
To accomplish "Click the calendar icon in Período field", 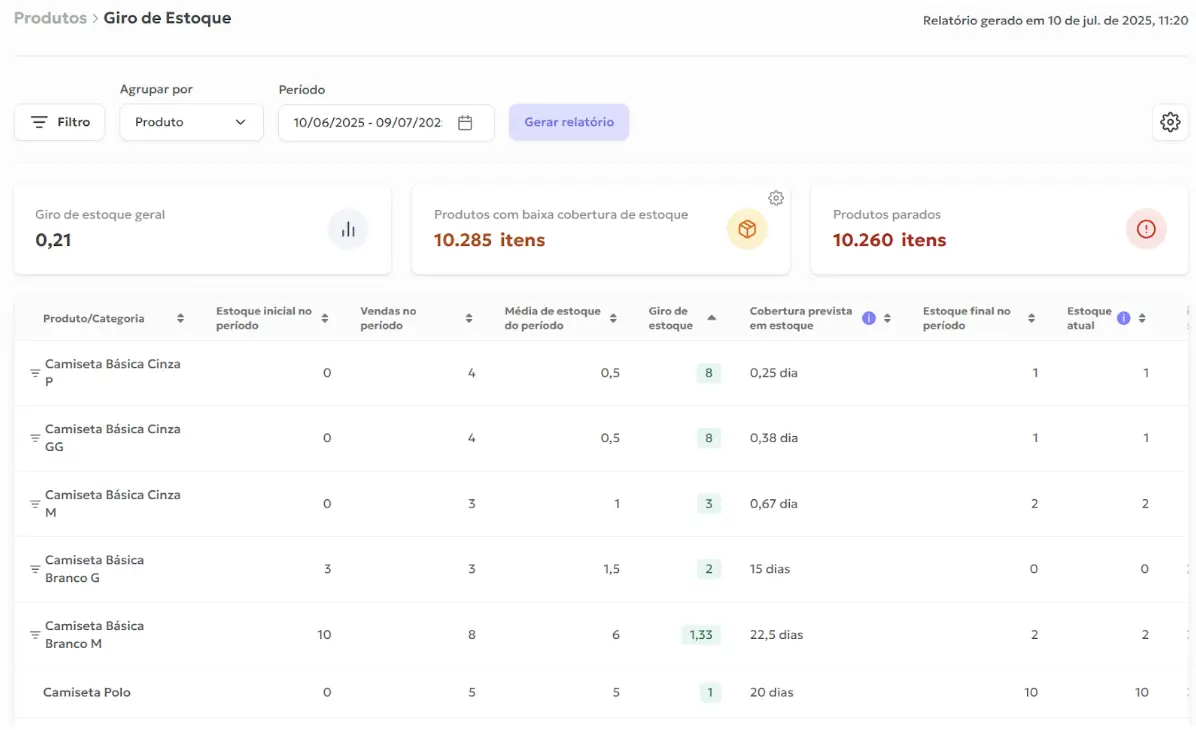I will (x=465, y=123).
